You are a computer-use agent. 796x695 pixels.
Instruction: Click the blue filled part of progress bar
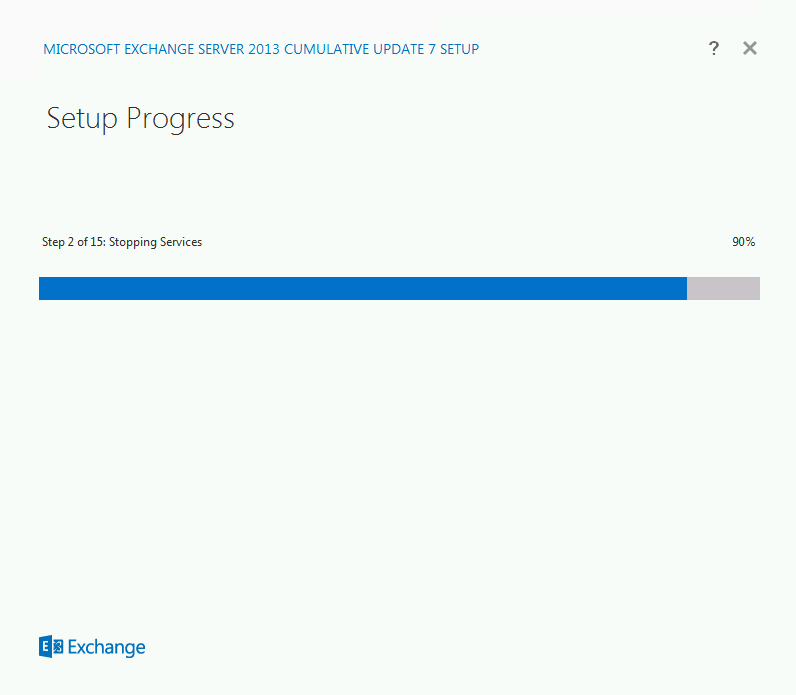(363, 288)
